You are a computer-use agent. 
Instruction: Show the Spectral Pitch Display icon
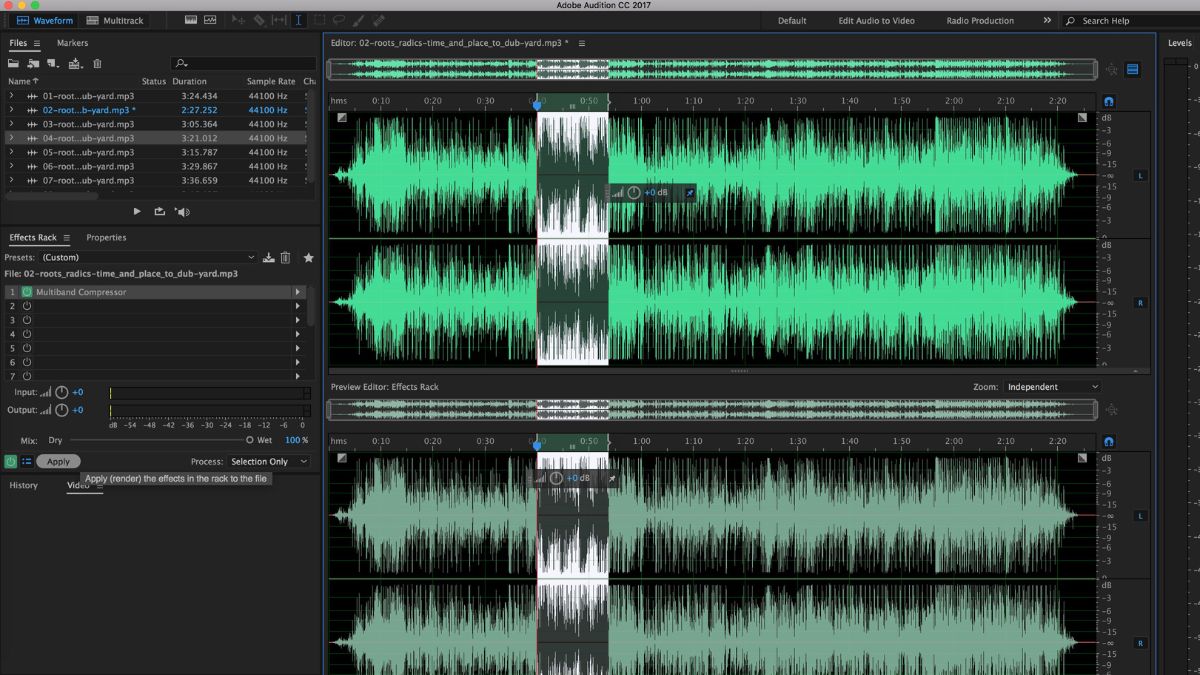coord(210,20)
